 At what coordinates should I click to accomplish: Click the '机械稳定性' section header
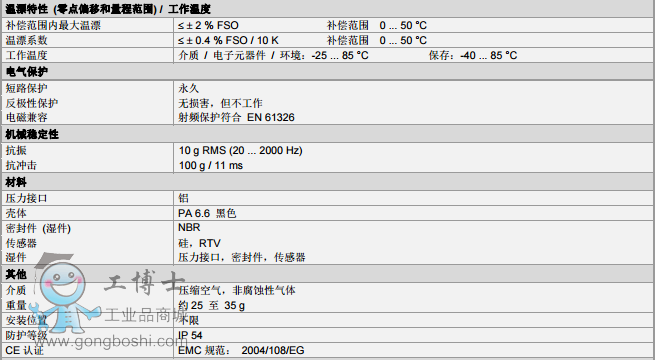(x=32, y=134)
